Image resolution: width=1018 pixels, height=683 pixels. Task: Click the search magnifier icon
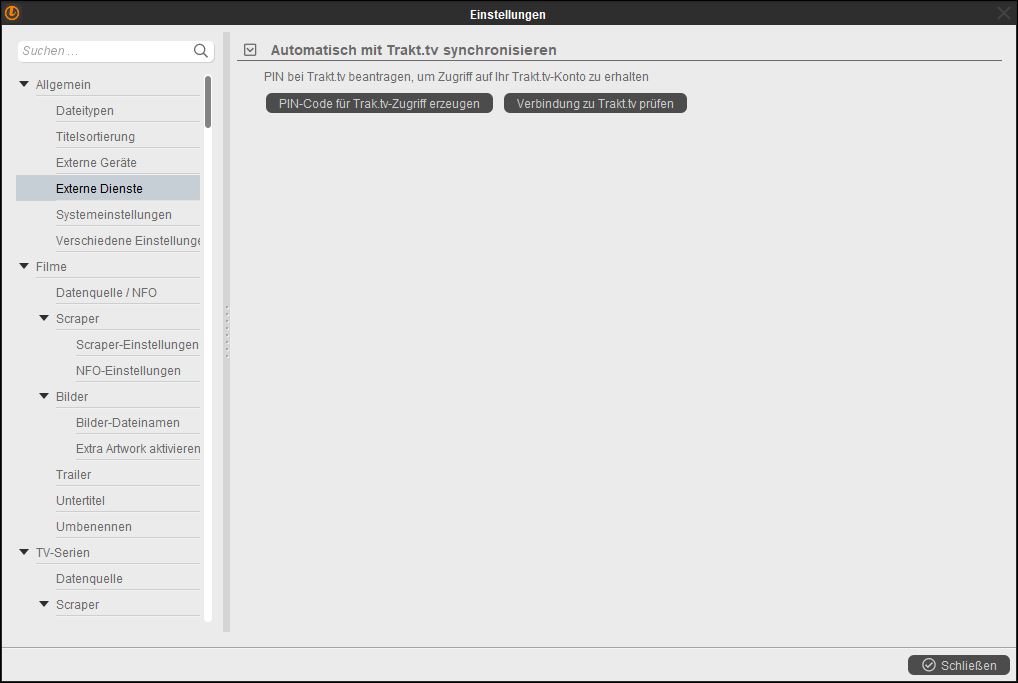coord(201,51)
